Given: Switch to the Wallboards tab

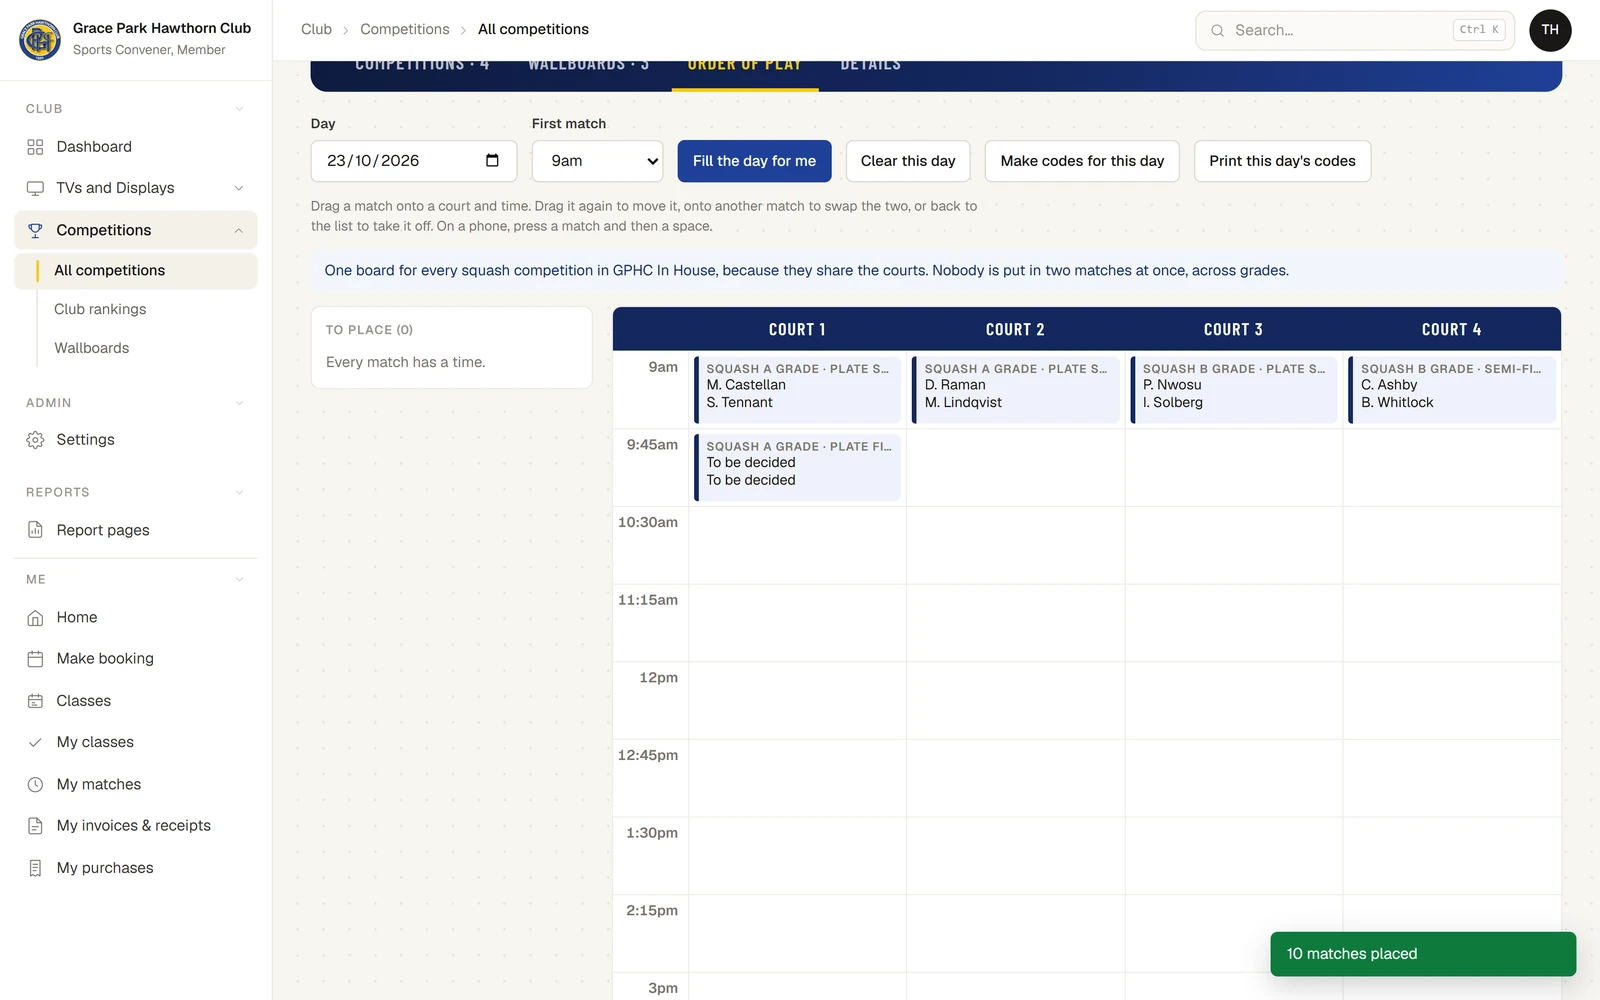Looking at the screenshot, I should click(589, 67).
